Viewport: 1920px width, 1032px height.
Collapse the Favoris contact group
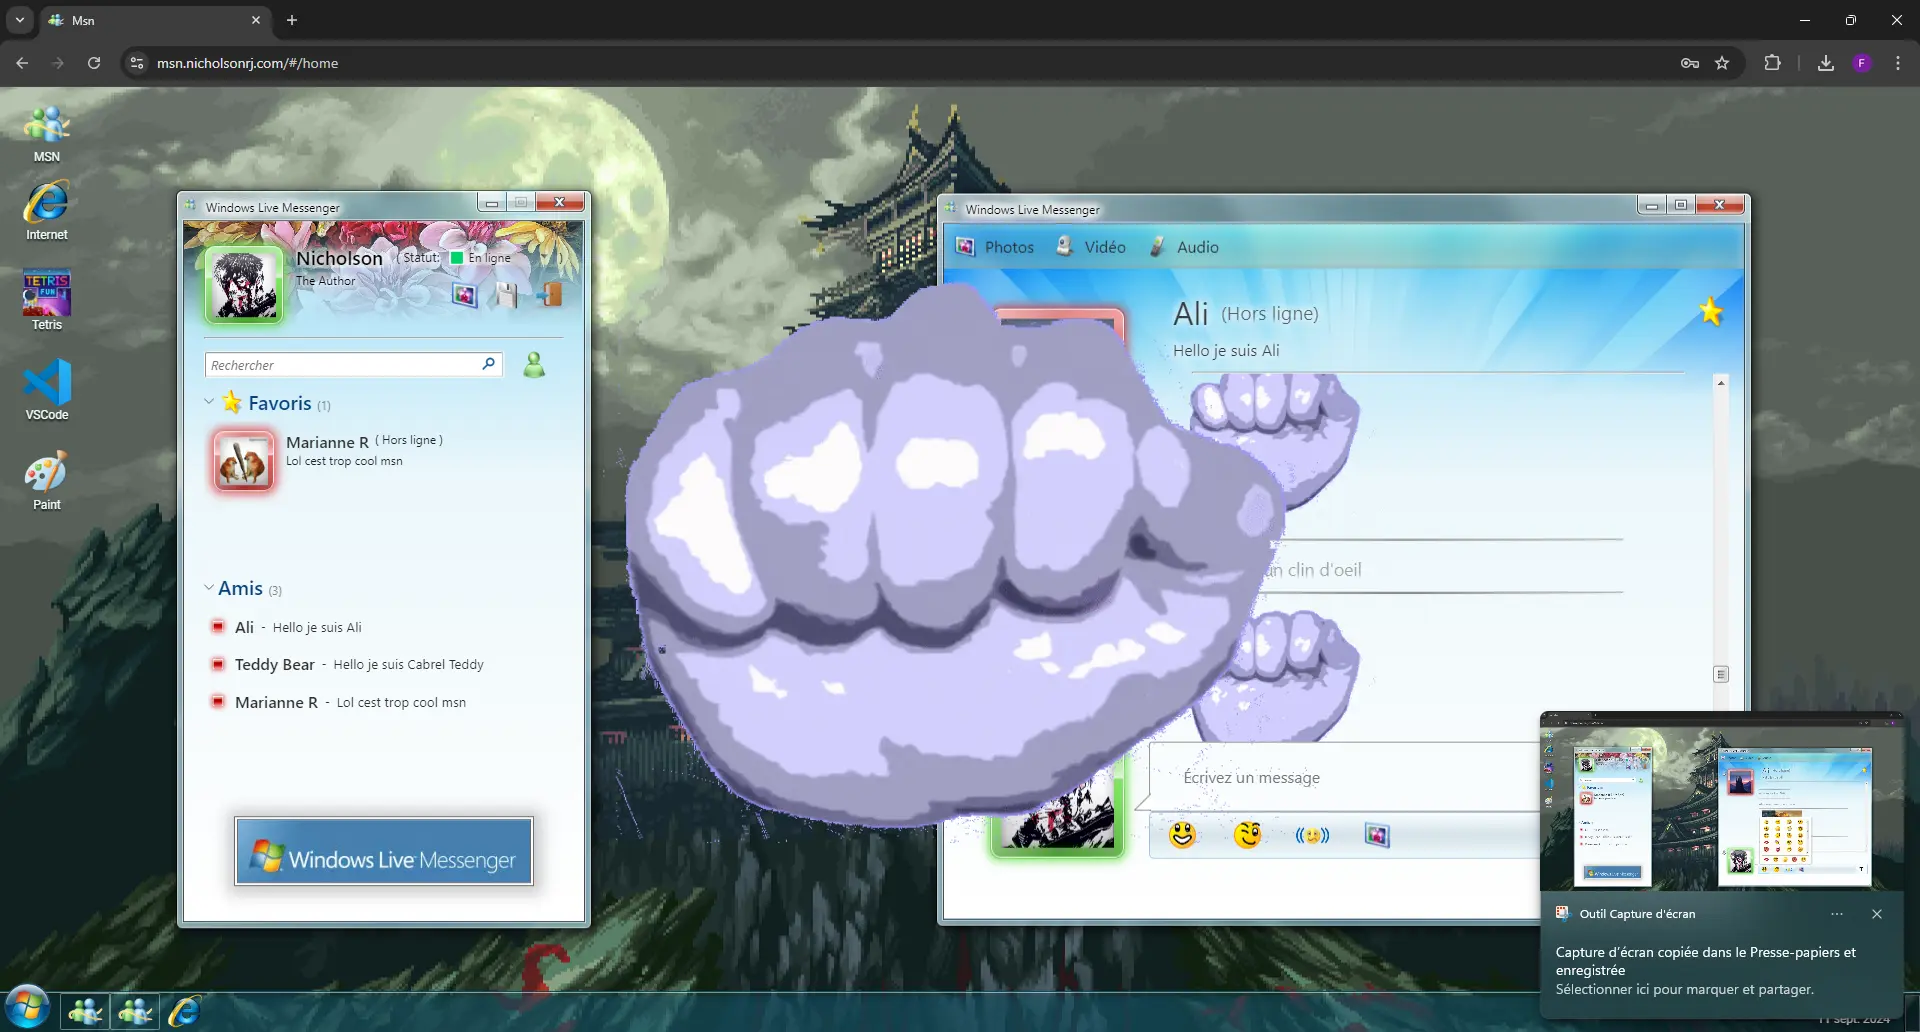[209, 402]
